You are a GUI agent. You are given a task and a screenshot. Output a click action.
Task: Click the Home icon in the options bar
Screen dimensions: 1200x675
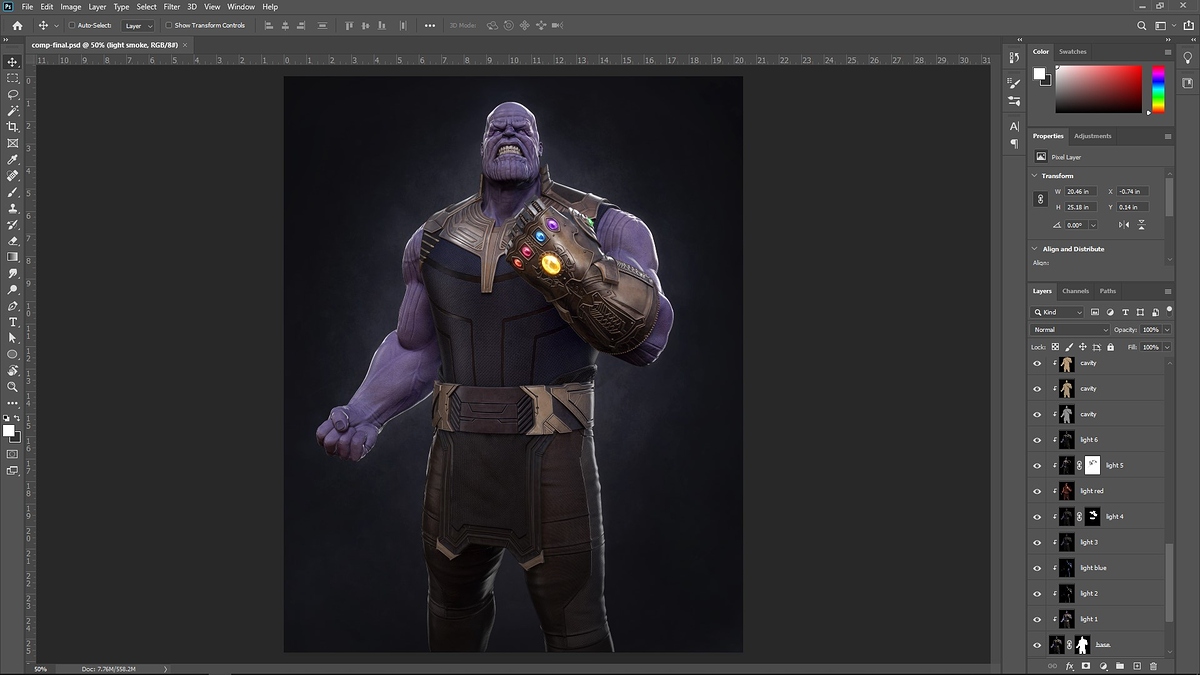[x=17, y=25]
